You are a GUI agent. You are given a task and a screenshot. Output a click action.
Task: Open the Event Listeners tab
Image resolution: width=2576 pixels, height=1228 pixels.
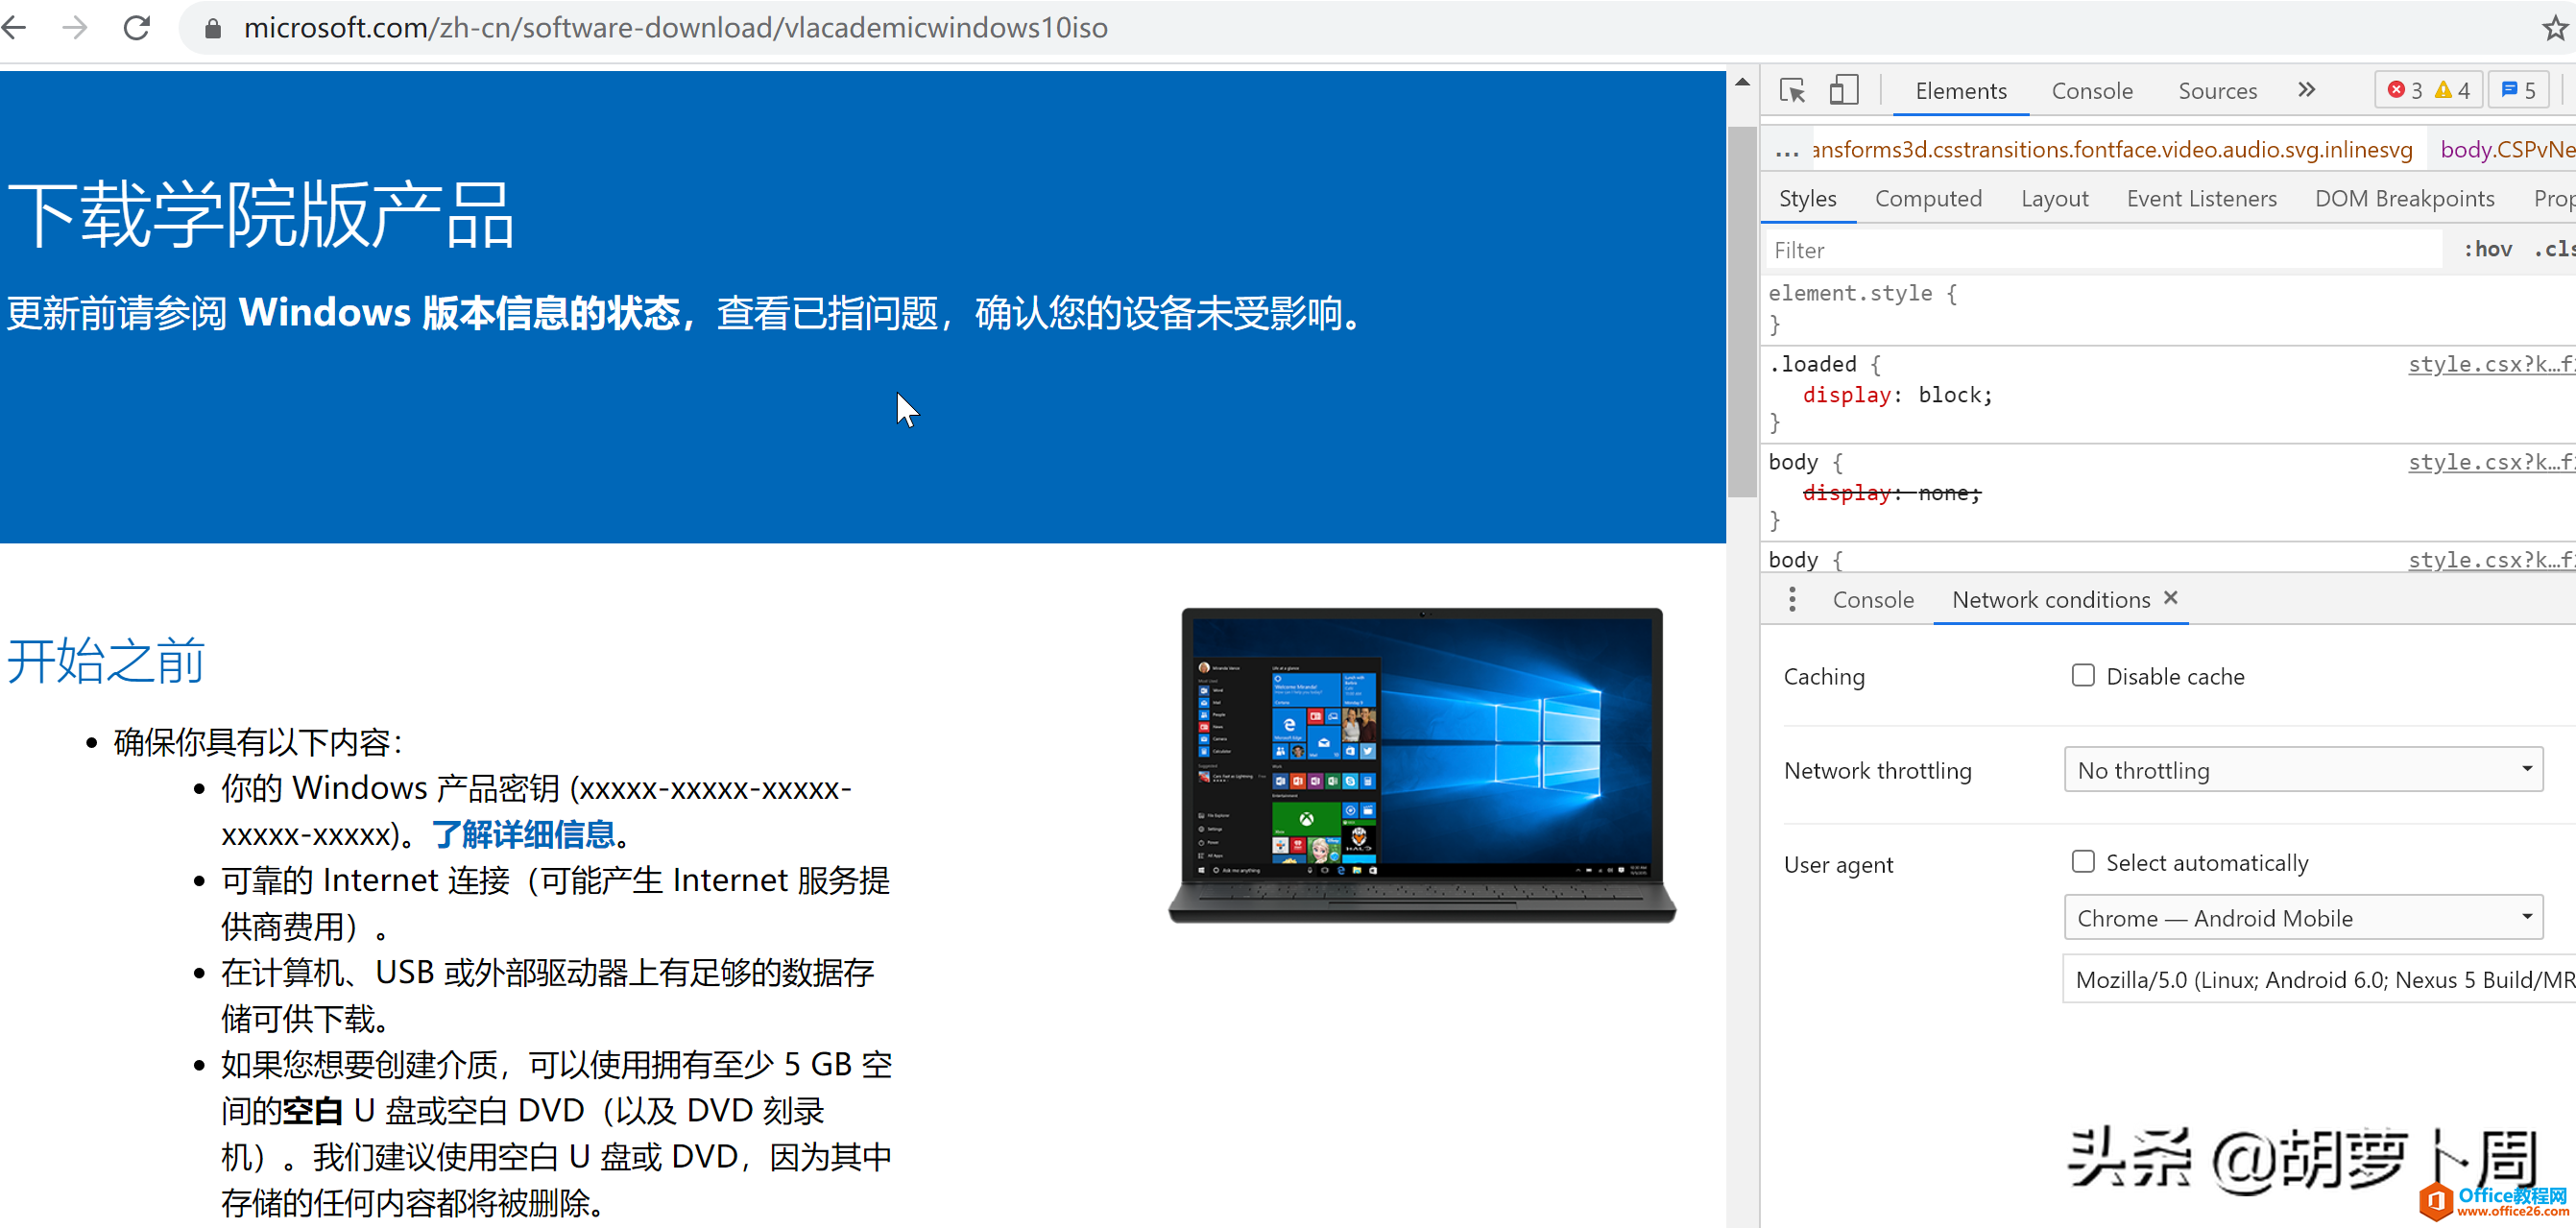(x=2201, y=199)
